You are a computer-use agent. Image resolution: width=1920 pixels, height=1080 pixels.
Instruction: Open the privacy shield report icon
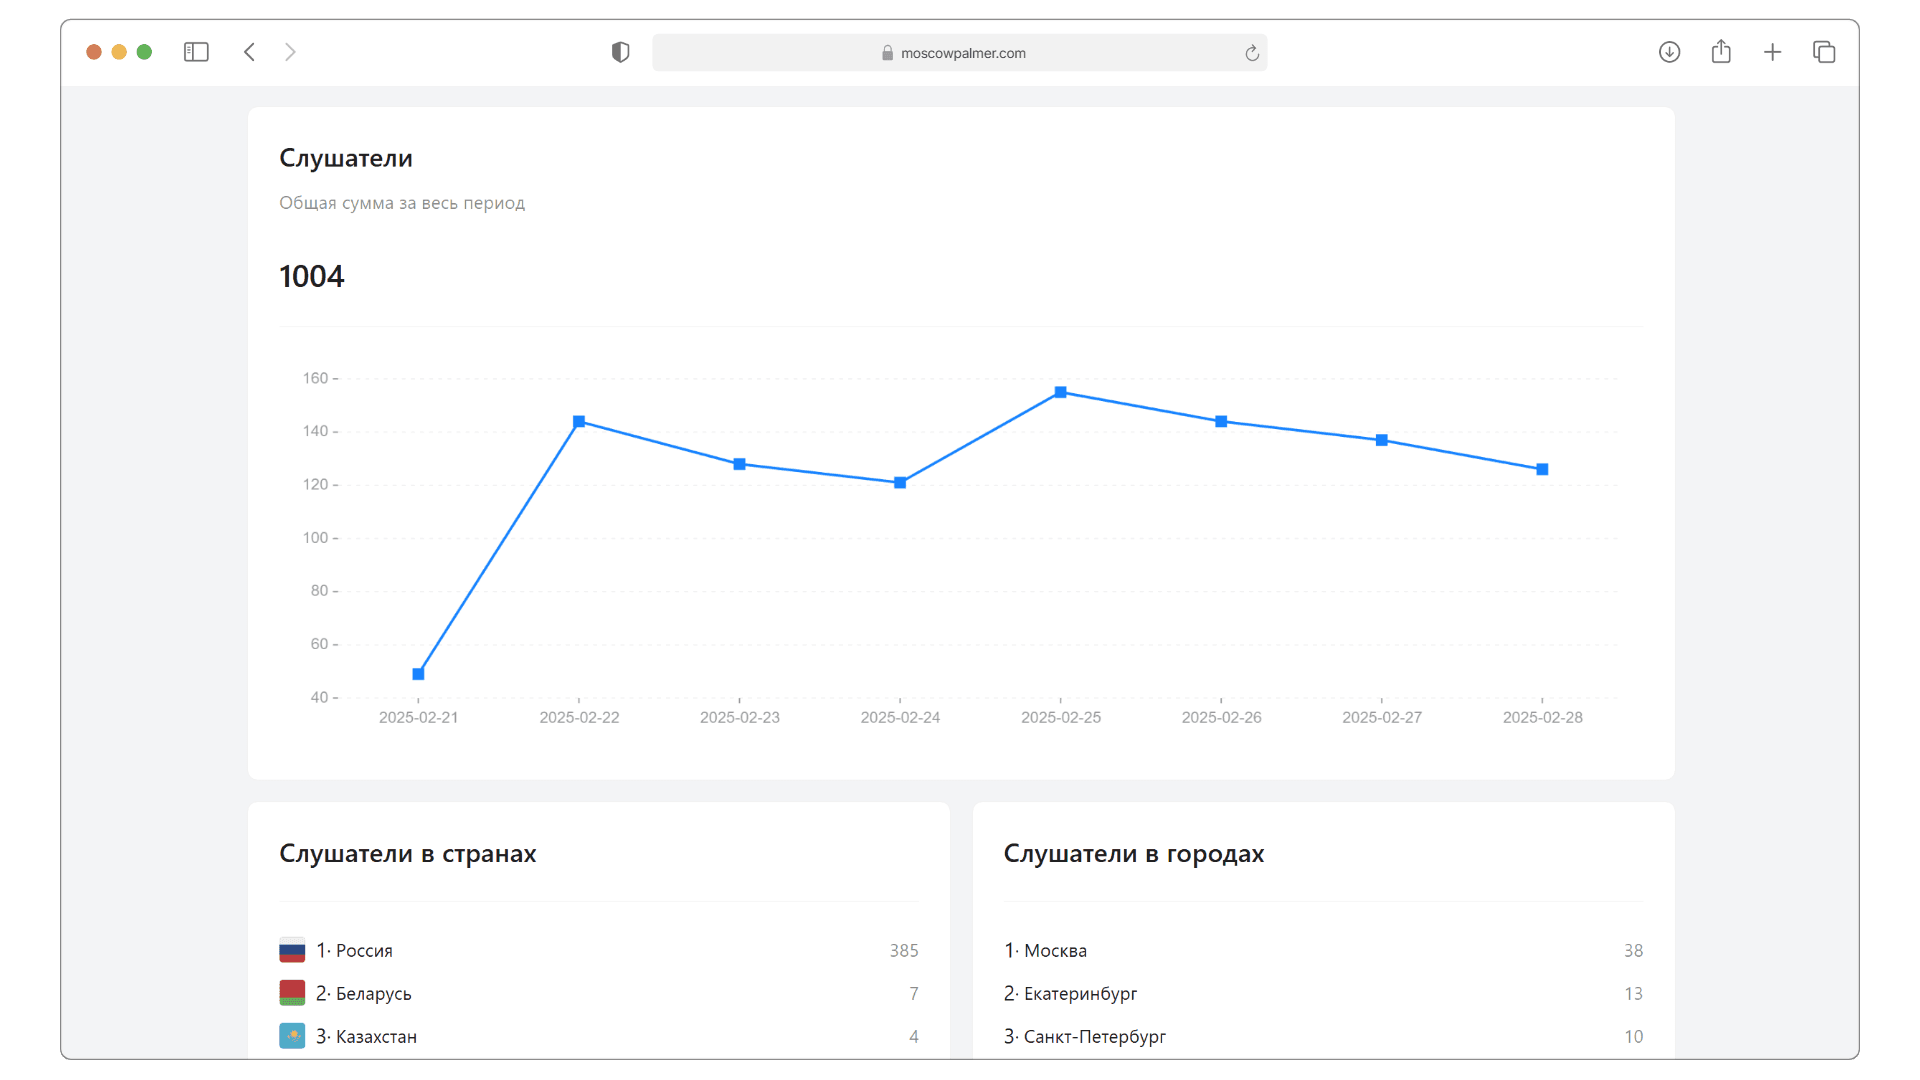620,52
